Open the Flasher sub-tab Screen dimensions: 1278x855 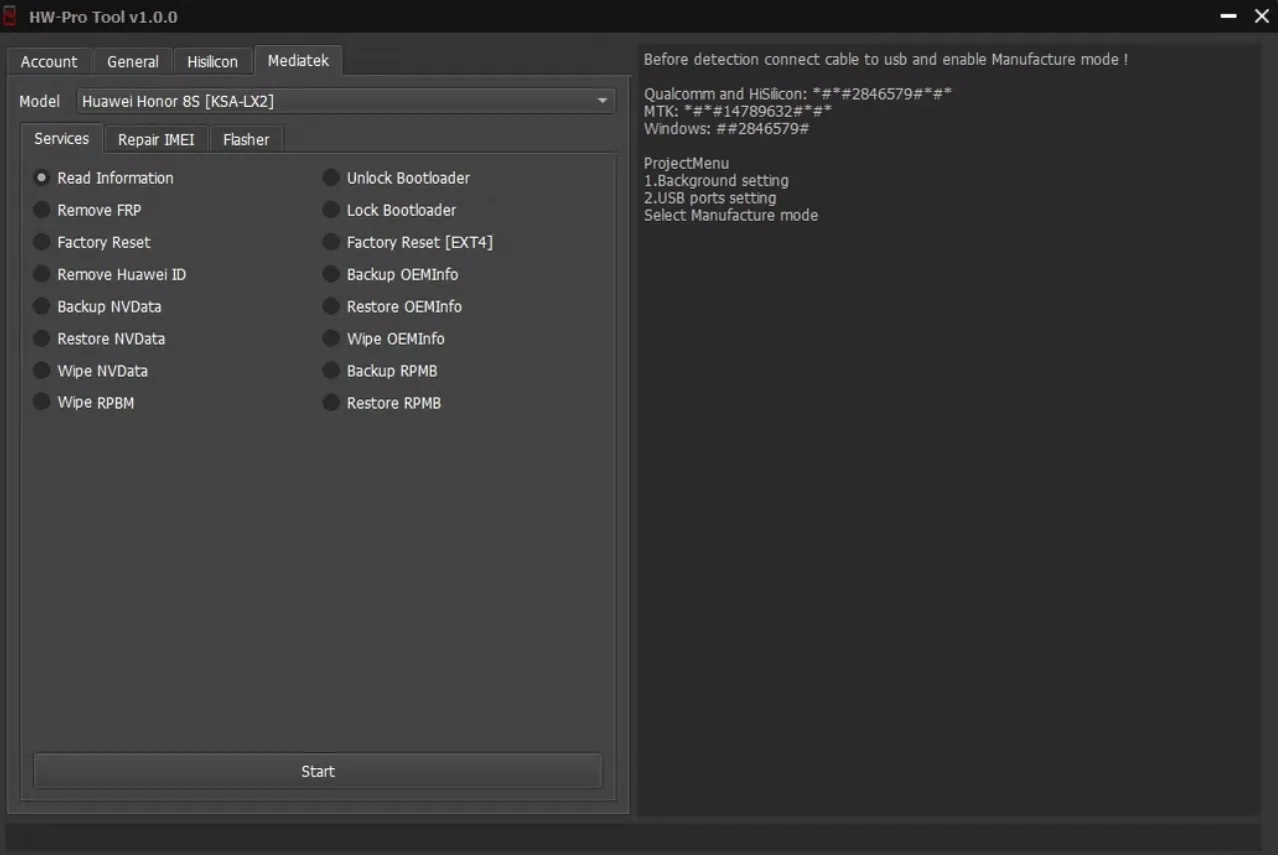[x=246, y=140]
